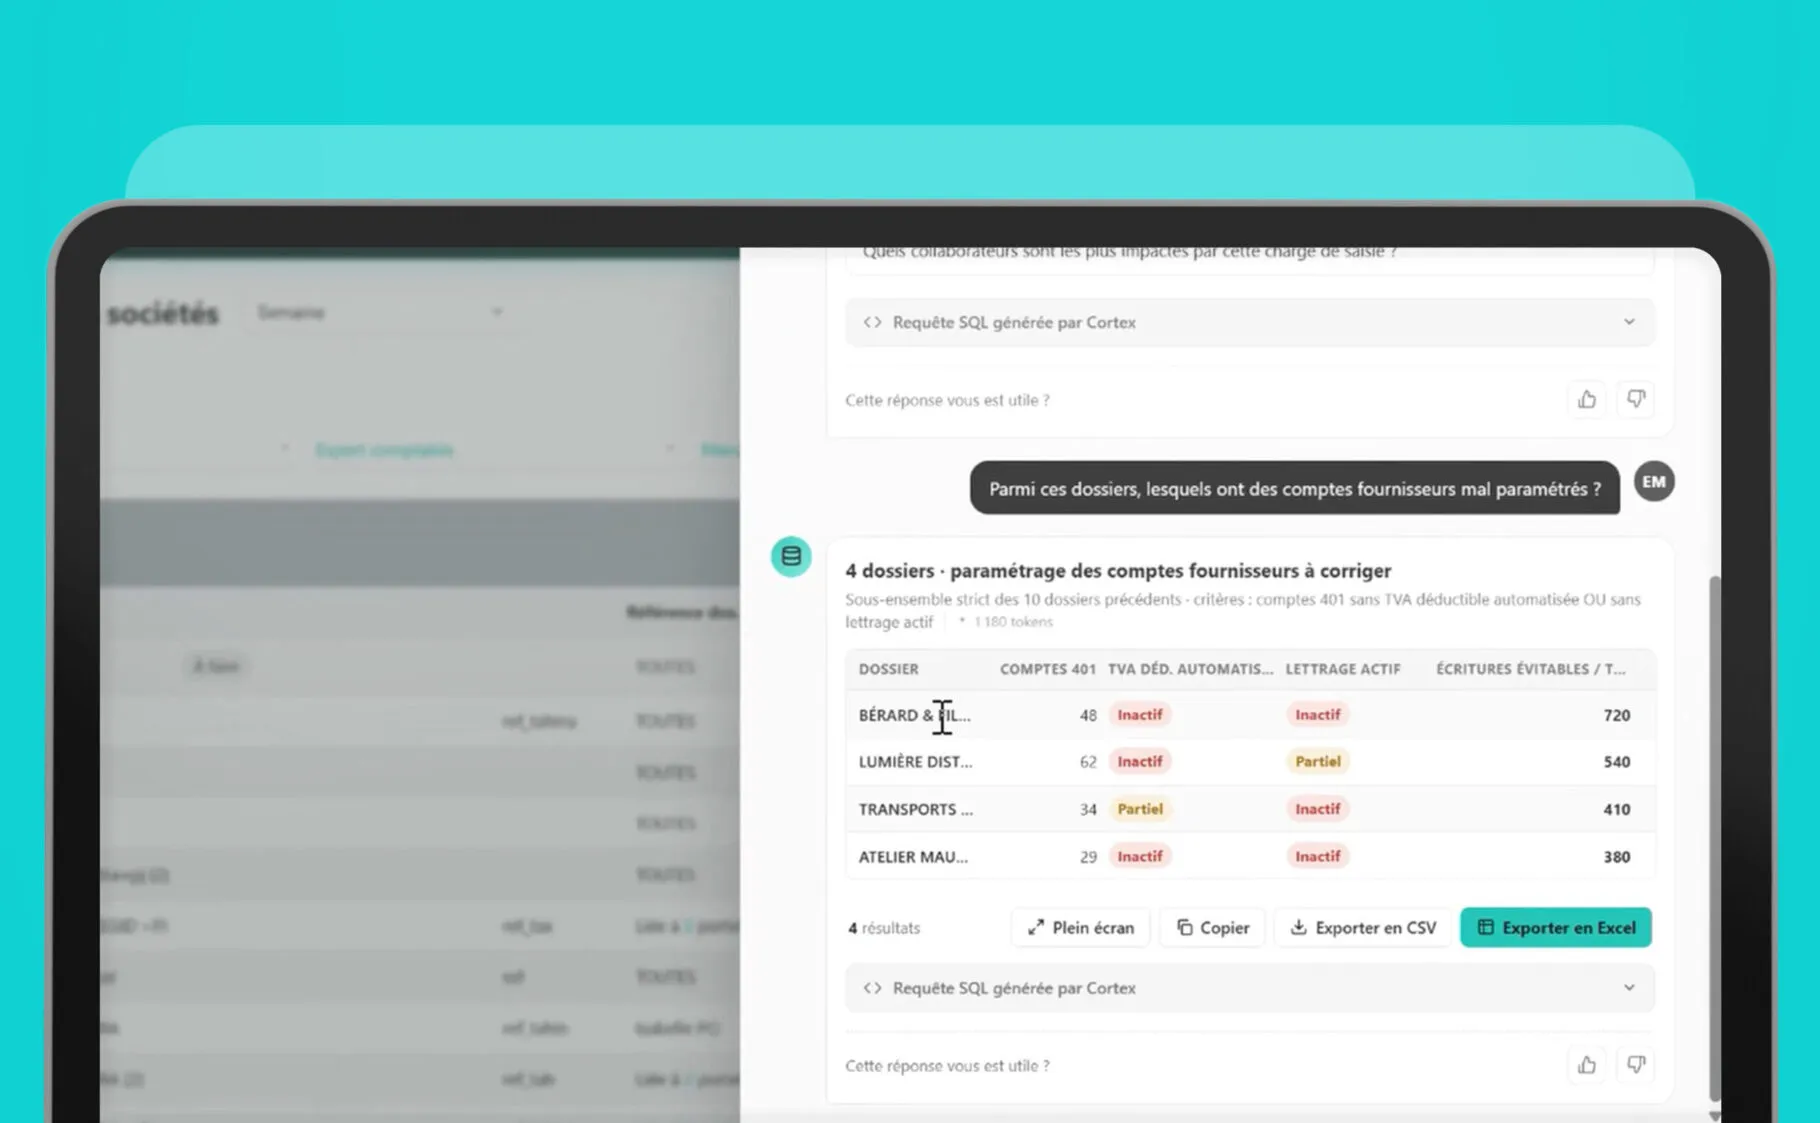Viewport: 1820px width, 1123px height.
Task: Click the value 410 in the TRANSPORTS row
Action: tap(1617, 809)
